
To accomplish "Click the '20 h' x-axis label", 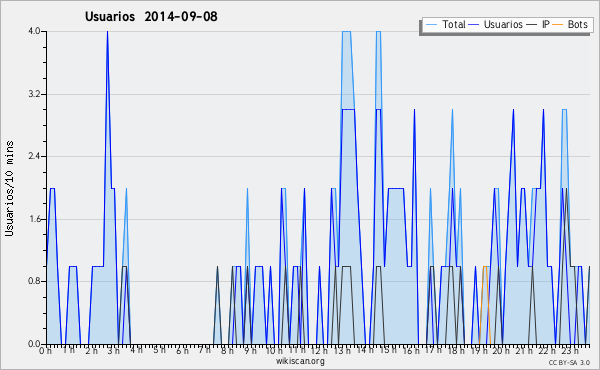I will click(501, 351).
